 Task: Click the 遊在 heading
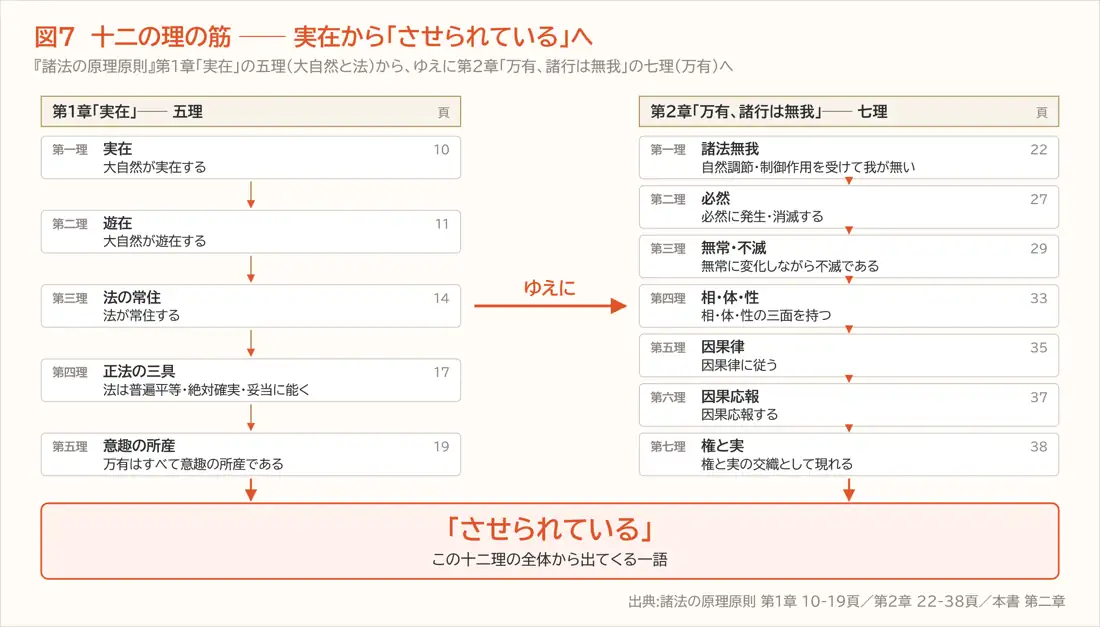pyautogui.click(x=117, y=223)
